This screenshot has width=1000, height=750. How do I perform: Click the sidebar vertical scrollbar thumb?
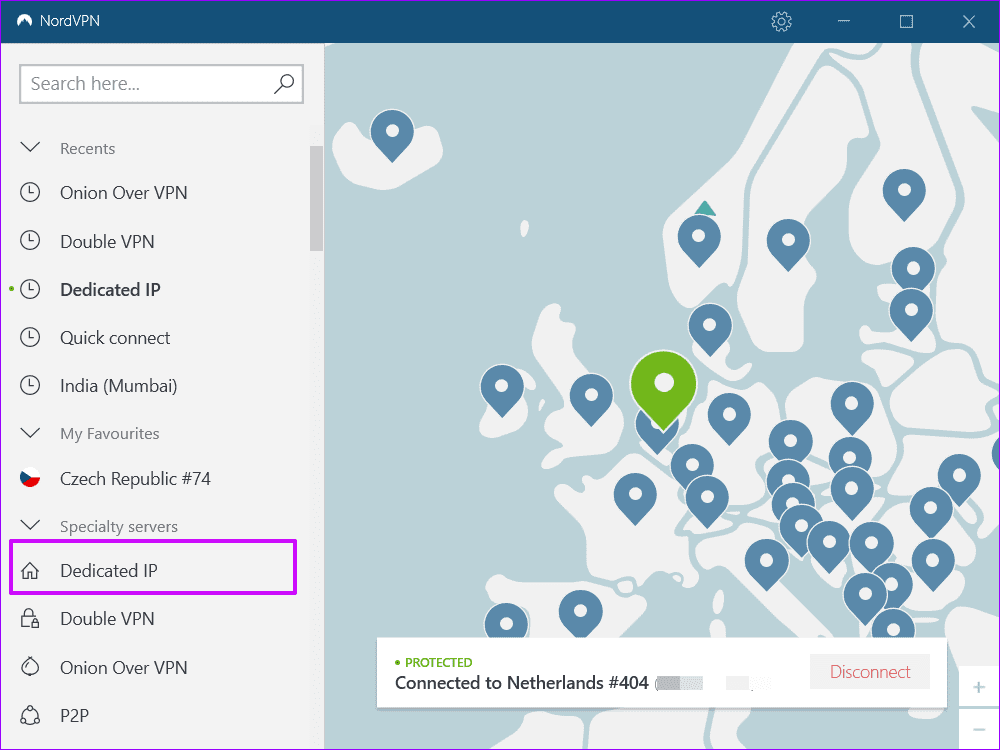coord(316,198)
